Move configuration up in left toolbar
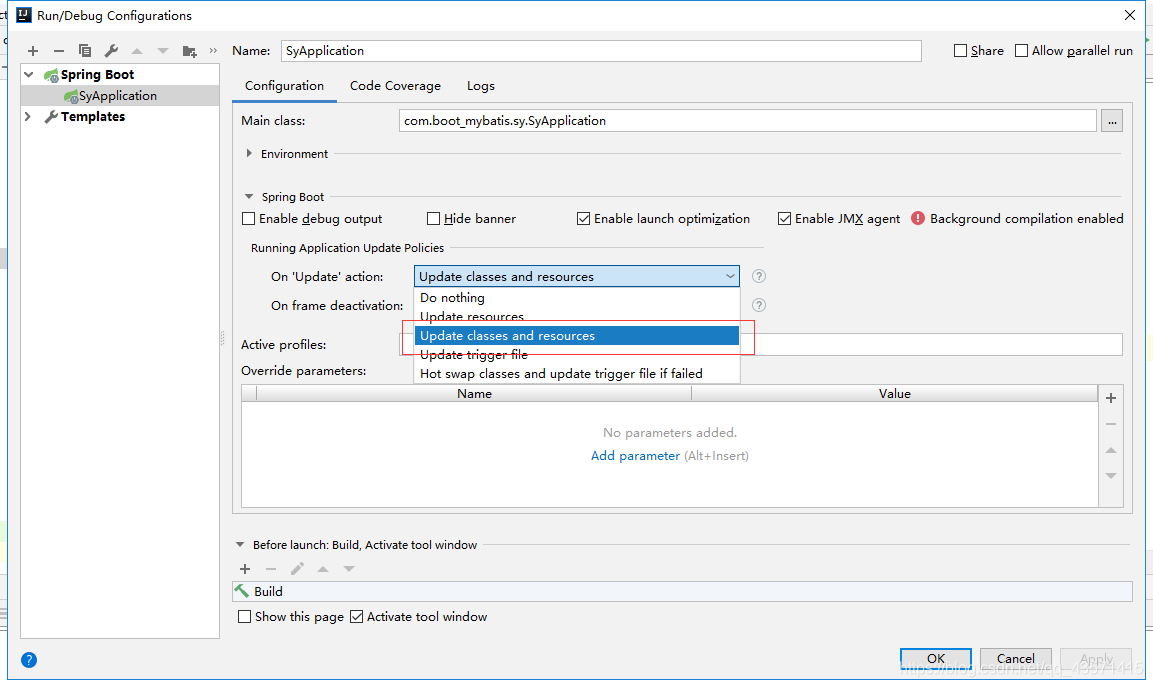The height and width of the screenshot is (687, 1153). coord(137,51)
